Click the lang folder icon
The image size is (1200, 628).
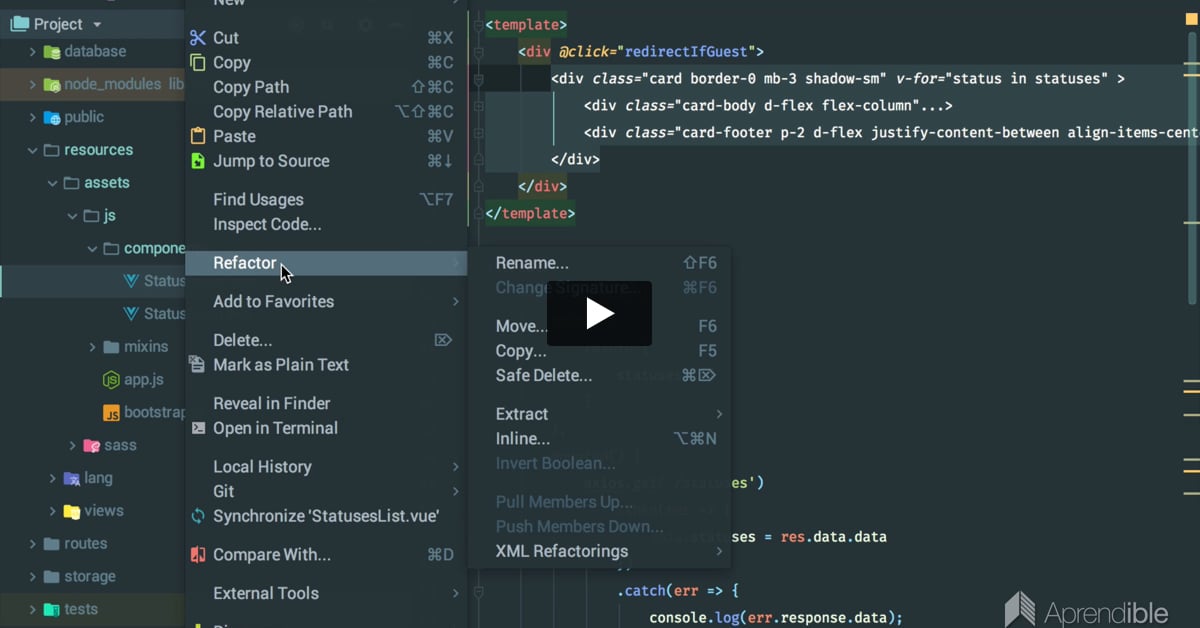[x=72, y=478]
